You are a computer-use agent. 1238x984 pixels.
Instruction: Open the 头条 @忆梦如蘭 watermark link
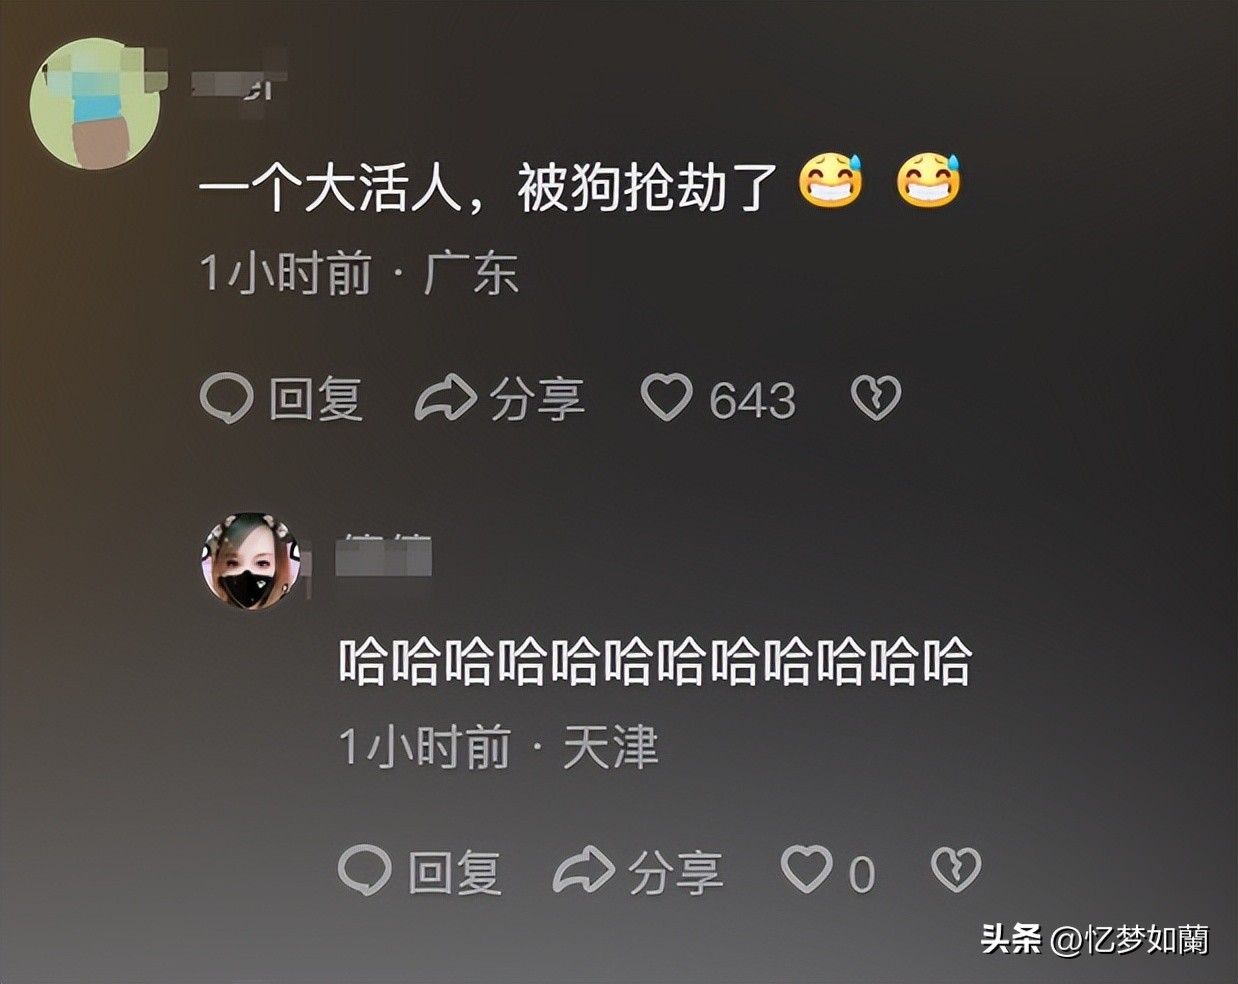tap(1095, 939)
